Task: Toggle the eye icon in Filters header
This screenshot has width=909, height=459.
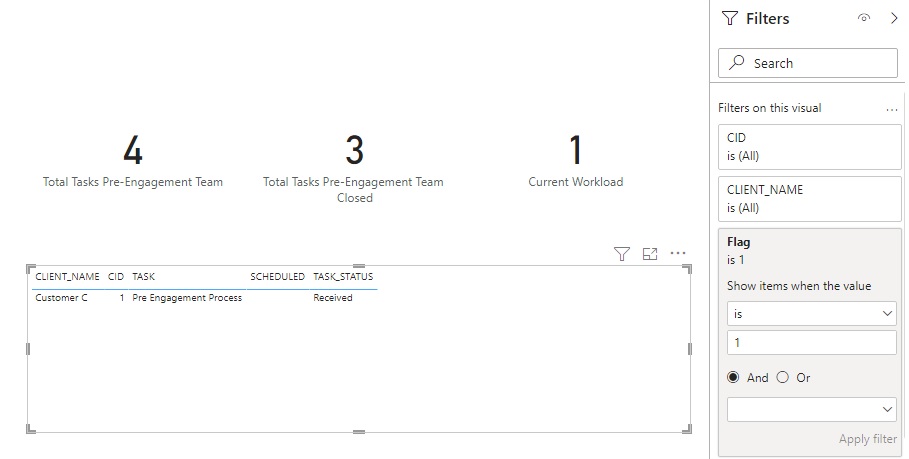Action: click(x=864, y=18)
